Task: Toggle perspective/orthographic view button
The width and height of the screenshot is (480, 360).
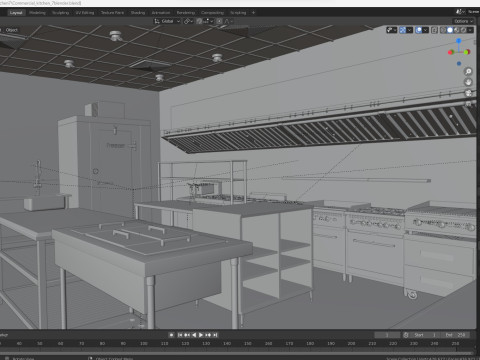Action: click(x=468, y=104)
